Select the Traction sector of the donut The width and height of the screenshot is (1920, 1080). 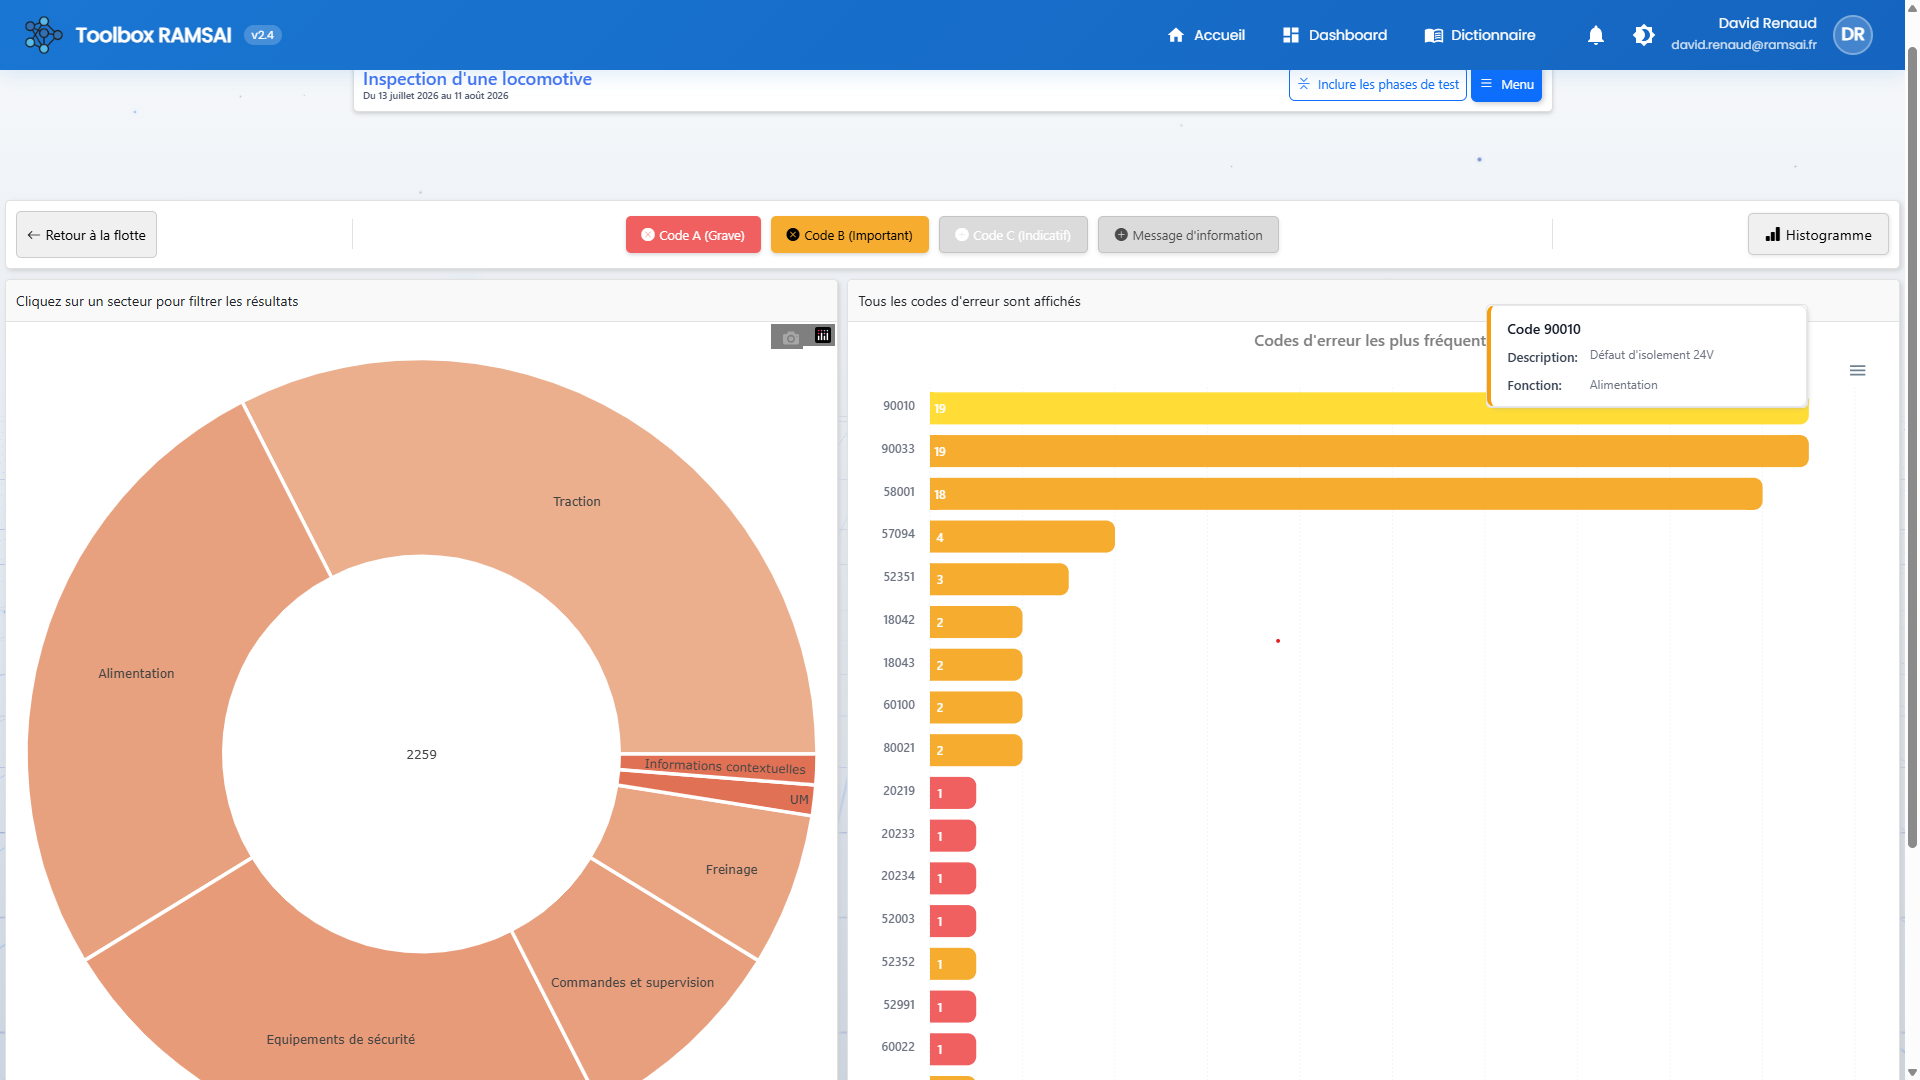577,502
